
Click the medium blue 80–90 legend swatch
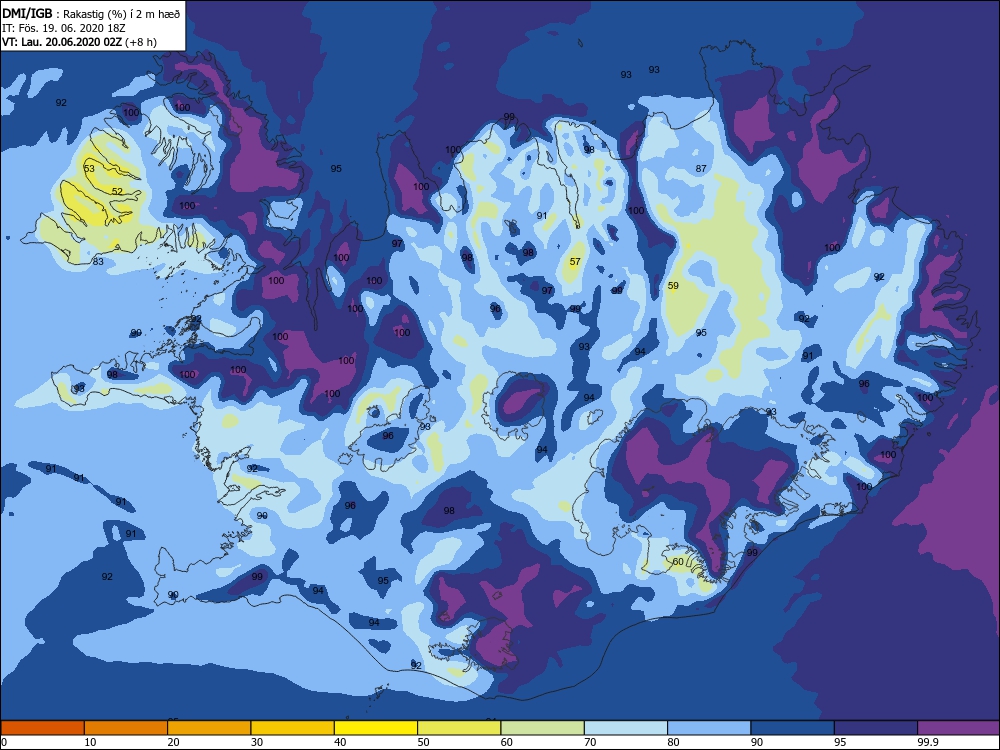click(709, 728)
